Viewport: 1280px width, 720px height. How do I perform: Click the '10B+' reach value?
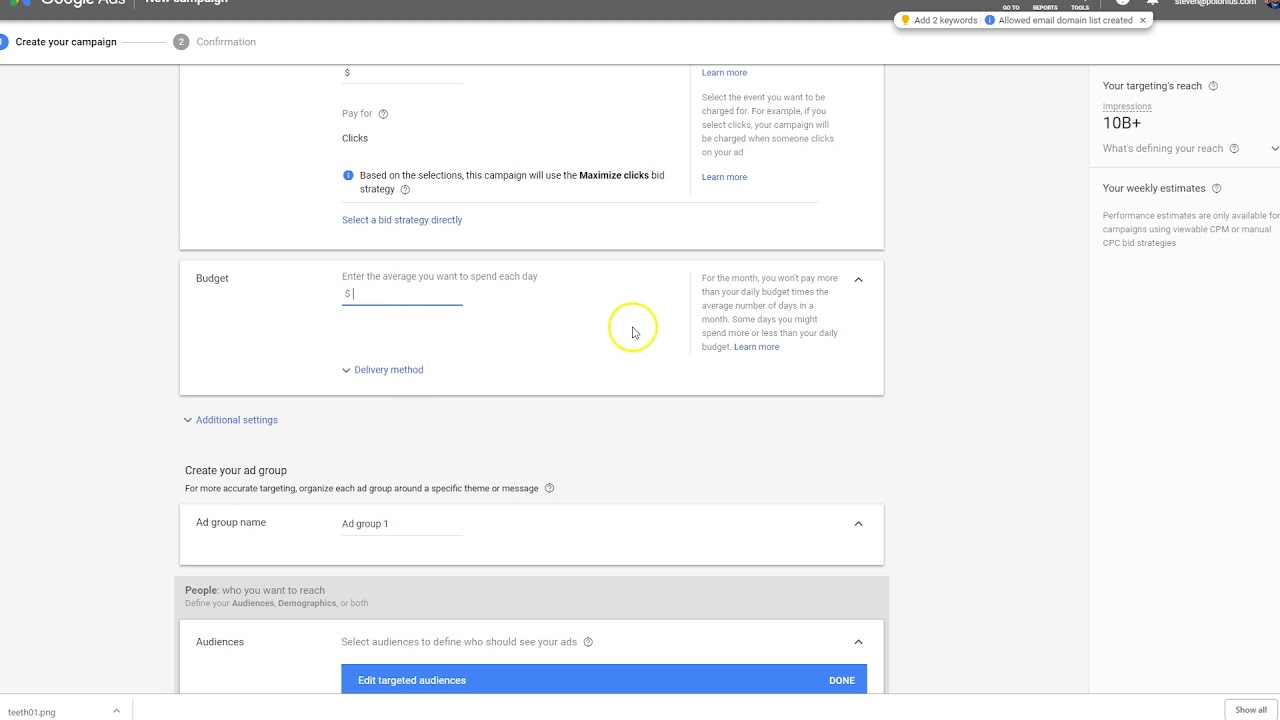(x=1121, y=123)
